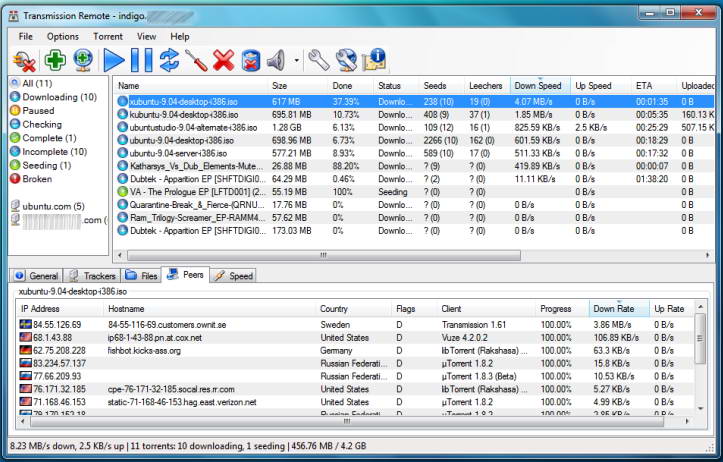Open dropdown arrow next to speaker icon
The height and width of the screenshot is (462, 723).
point(296,60)
